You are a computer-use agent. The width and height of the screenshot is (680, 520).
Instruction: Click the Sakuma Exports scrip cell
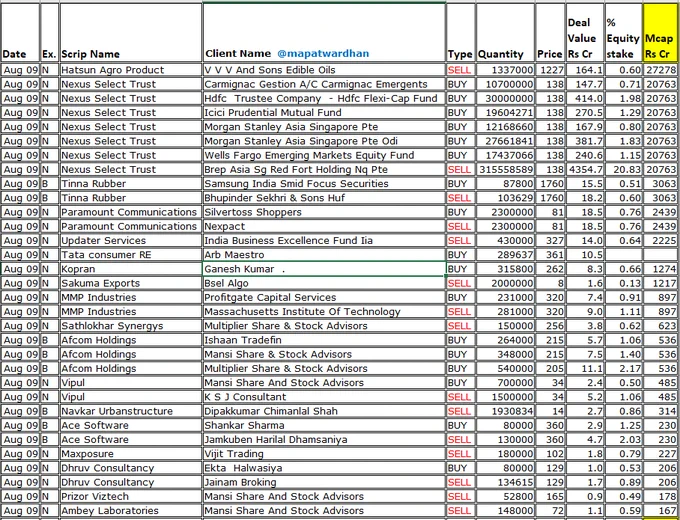pos(131,283)
